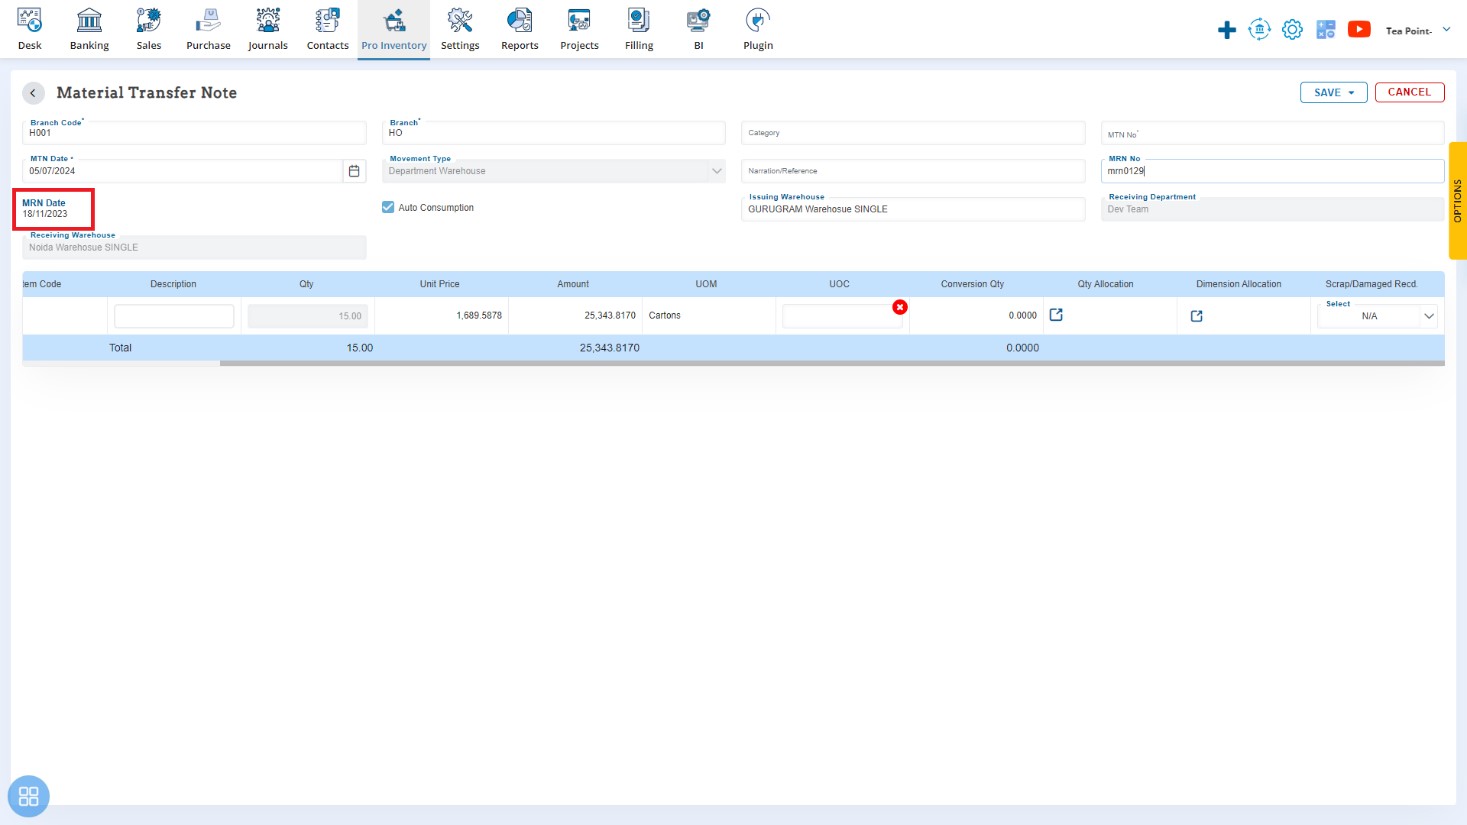Click the blue plus quick-add icon
The width and height of the screenshot is (1467, 825).
click(1227, 30)
